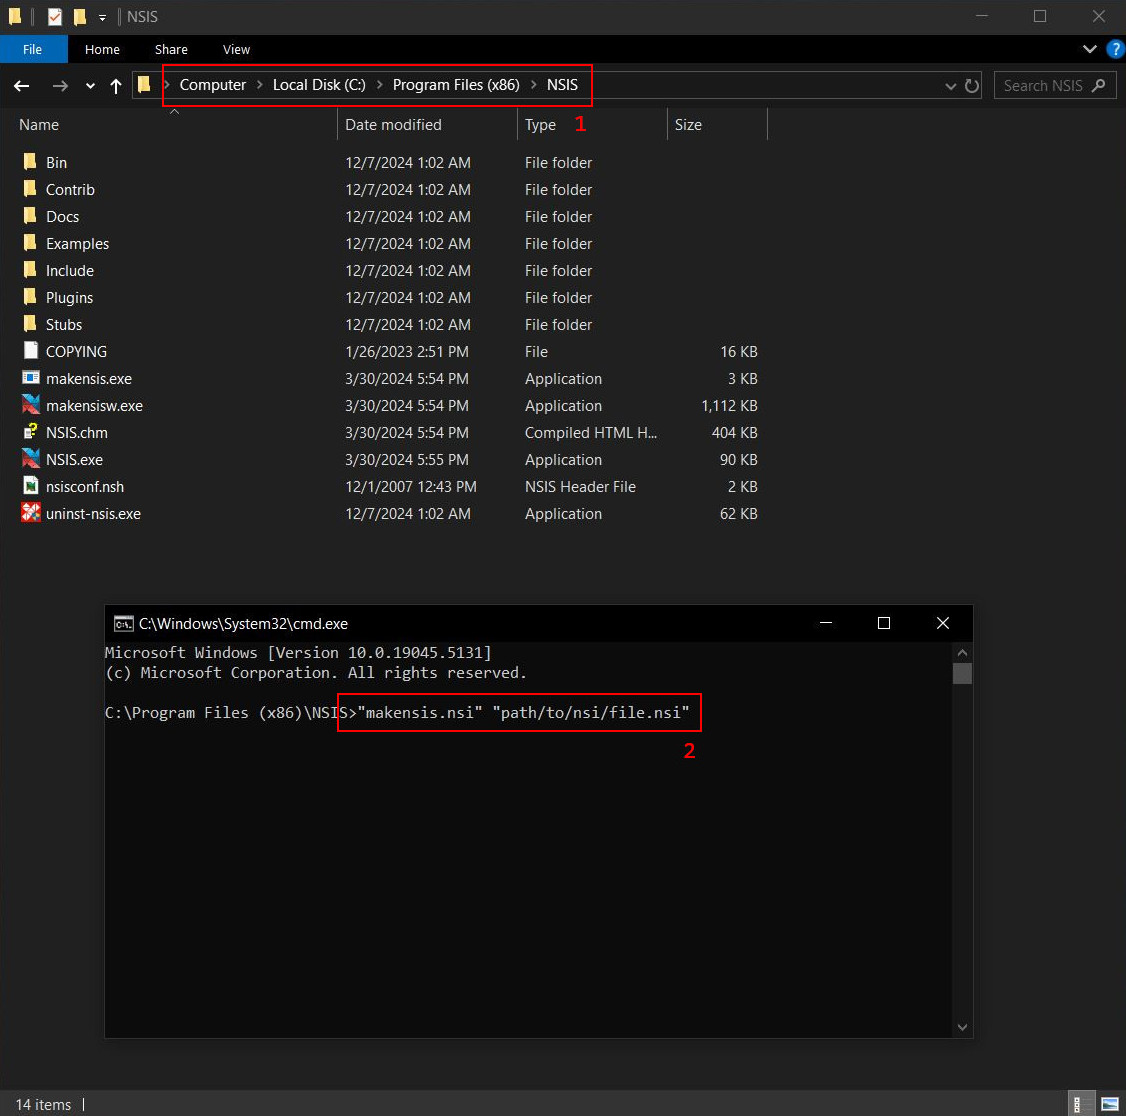1126x1116 pixels.
Task: Switch to large icons view layout
Action: [1109, 1104]
